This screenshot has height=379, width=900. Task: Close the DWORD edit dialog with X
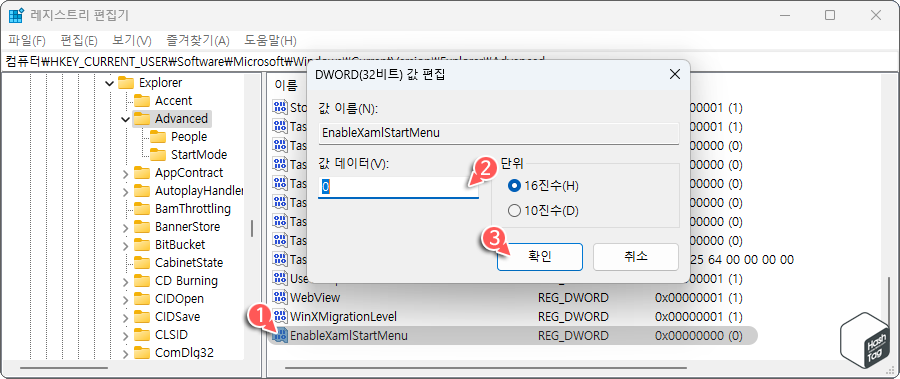(x=674, y=74)
